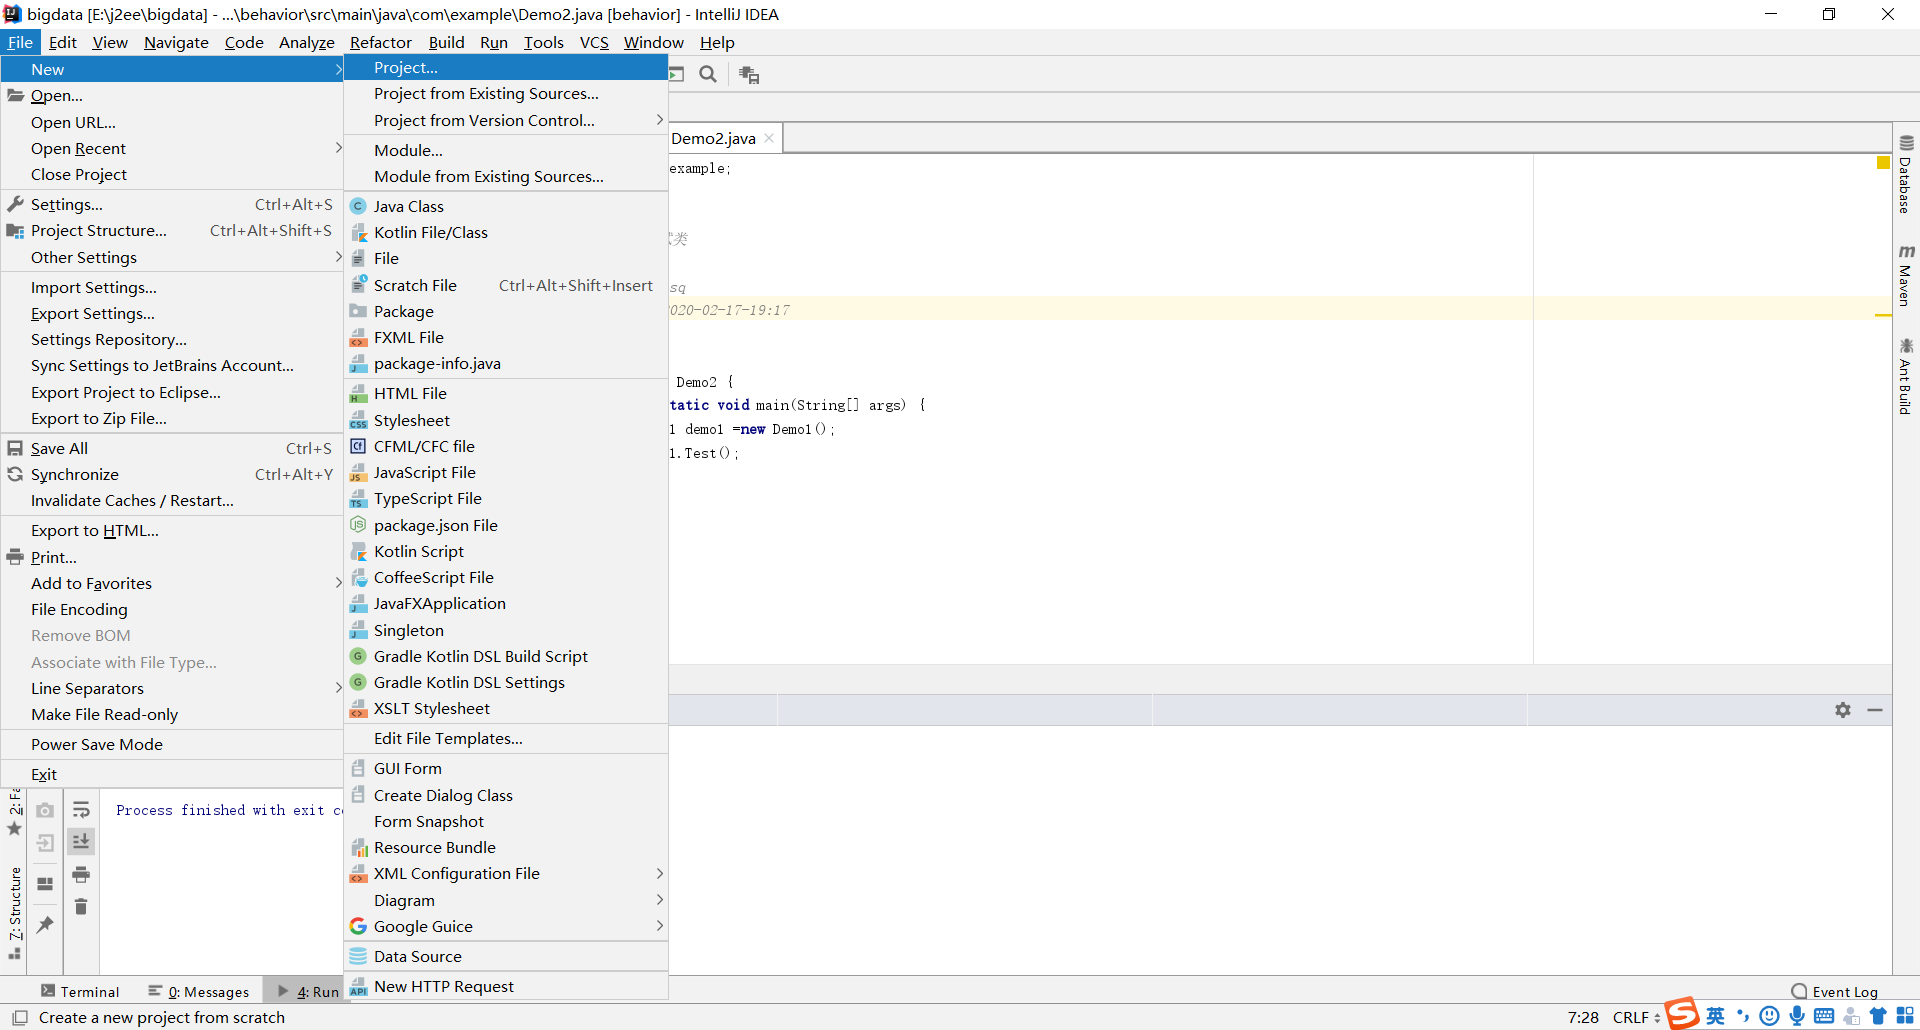
Task: Click the yellow warning indicator in editor gutter
Action: [x=1883, y=163]
